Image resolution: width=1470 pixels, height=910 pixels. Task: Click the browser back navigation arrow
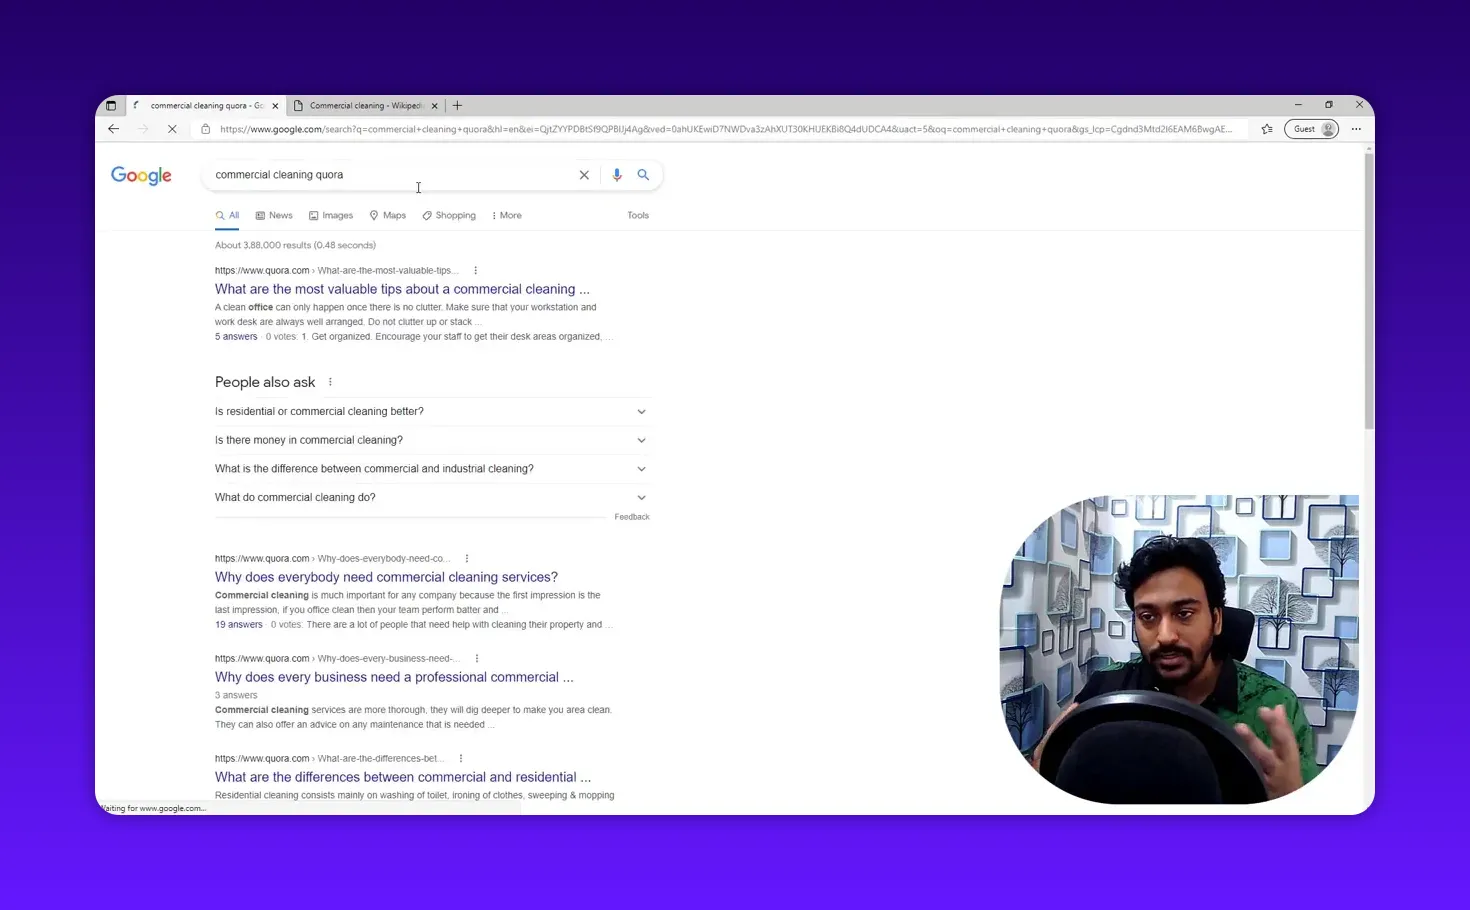(x=113, y=128)
